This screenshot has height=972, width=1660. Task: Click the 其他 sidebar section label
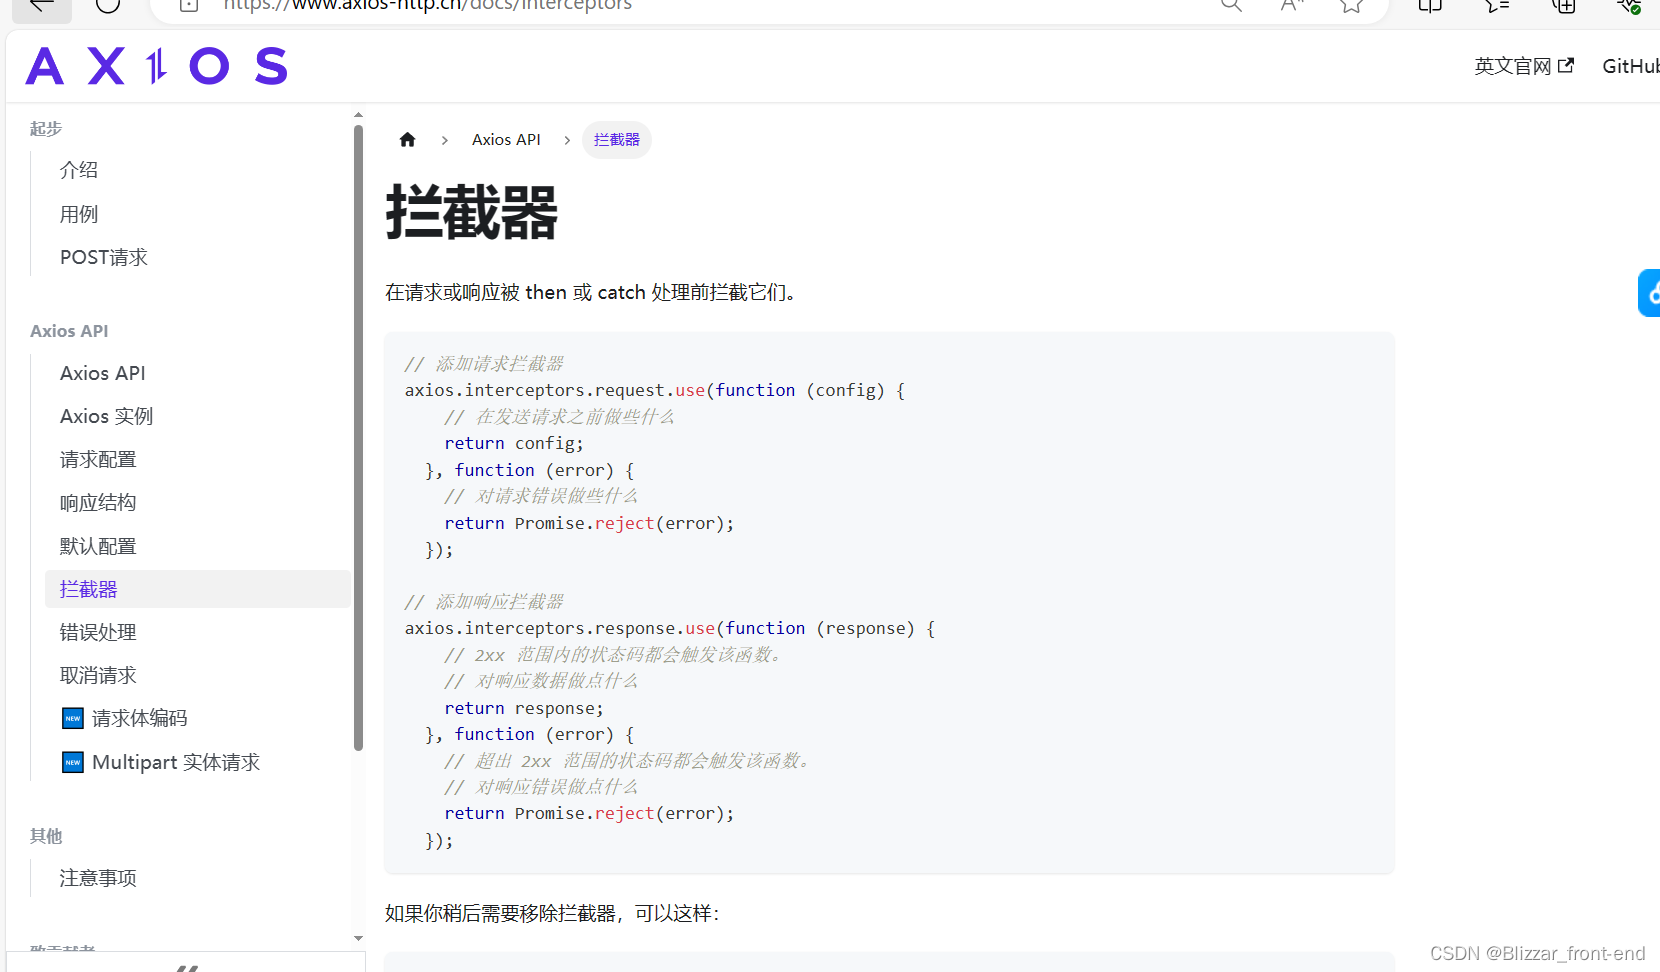click(46, 836)
